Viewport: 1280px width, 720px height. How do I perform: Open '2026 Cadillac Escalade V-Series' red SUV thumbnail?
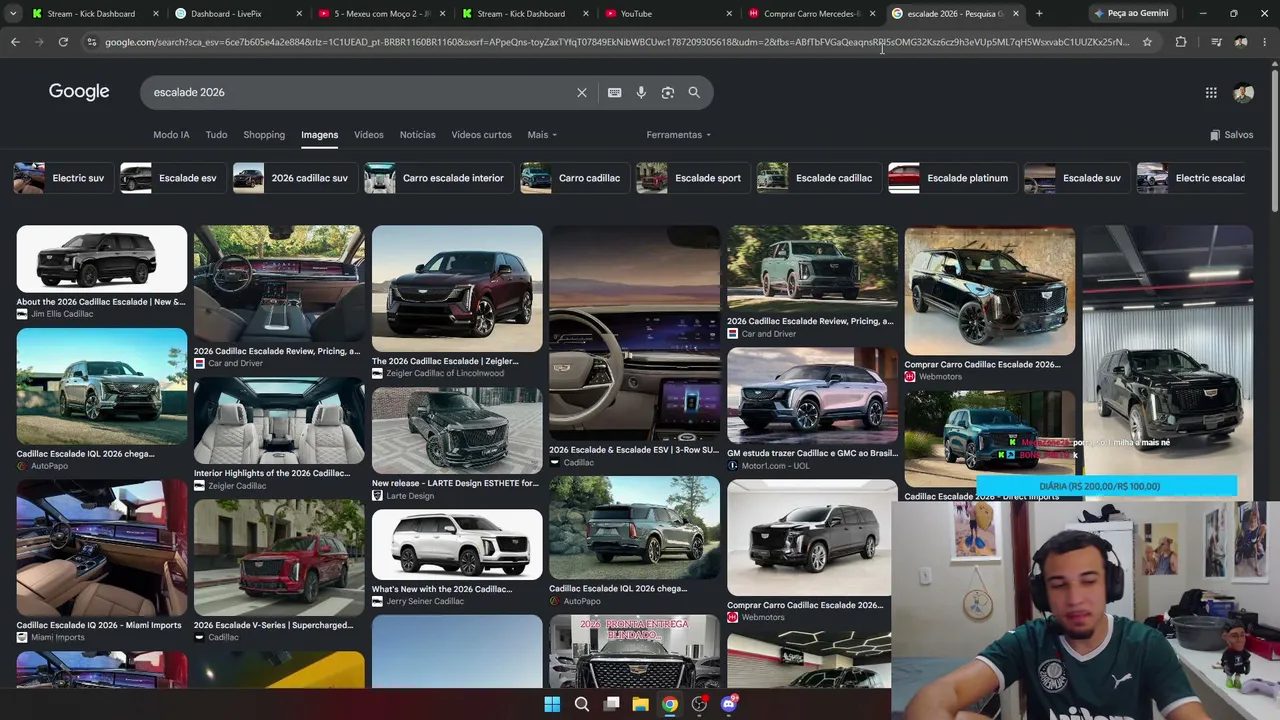279,558
